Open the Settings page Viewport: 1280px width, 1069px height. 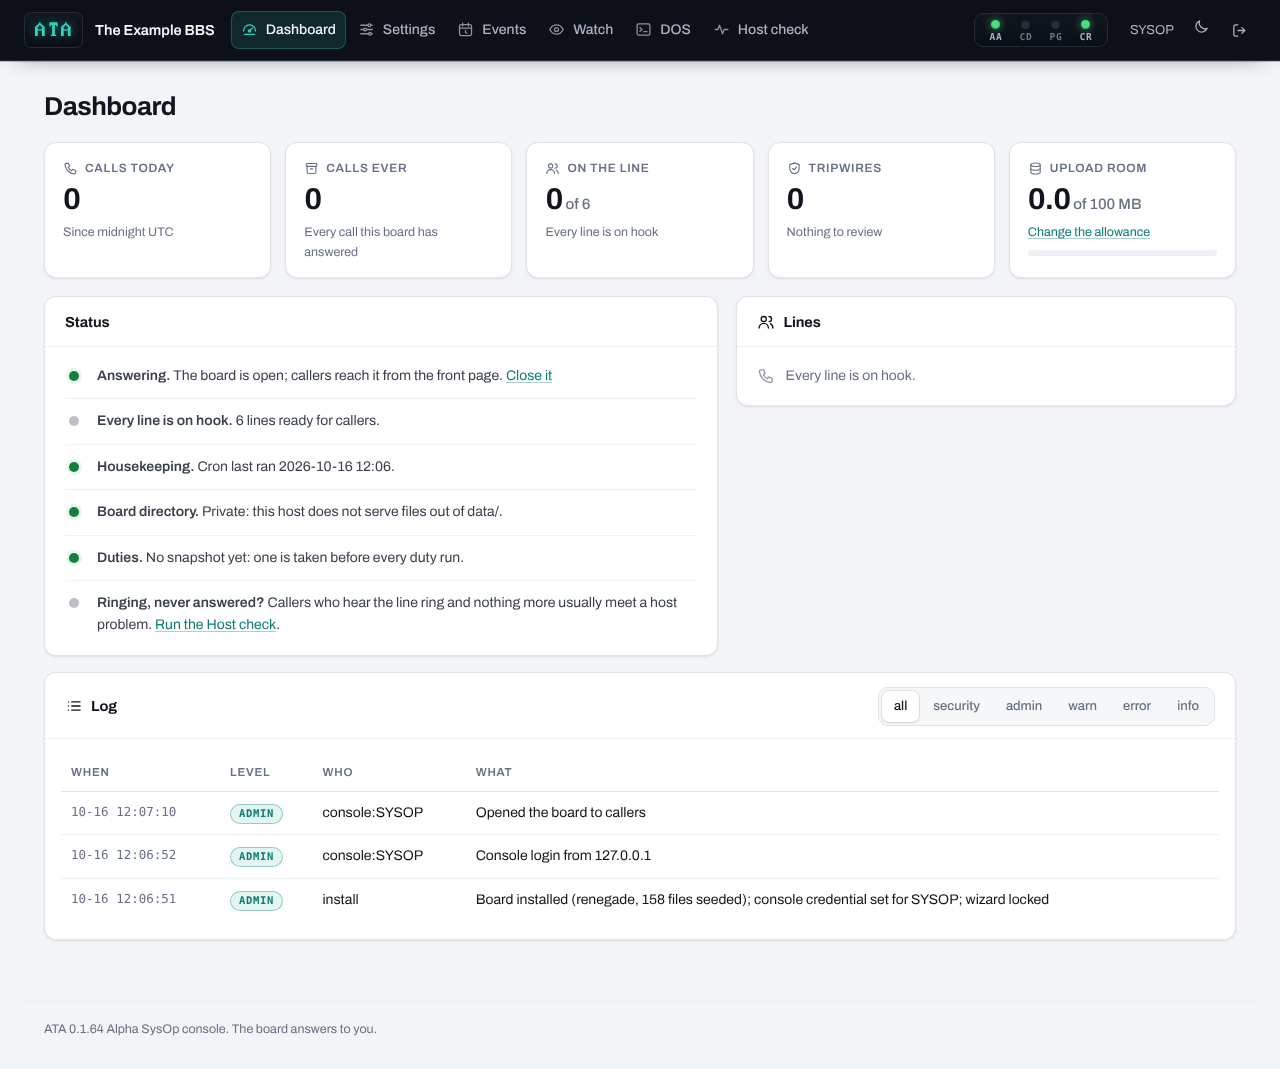point(397,30)
